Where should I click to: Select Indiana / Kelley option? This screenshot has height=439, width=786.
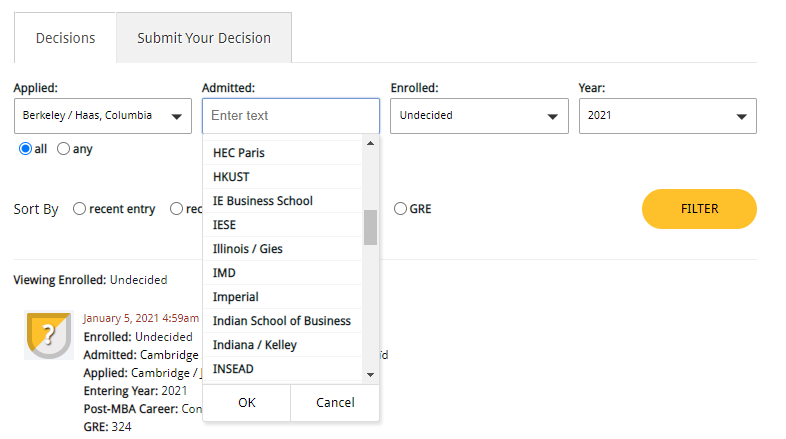coord(283,345)
